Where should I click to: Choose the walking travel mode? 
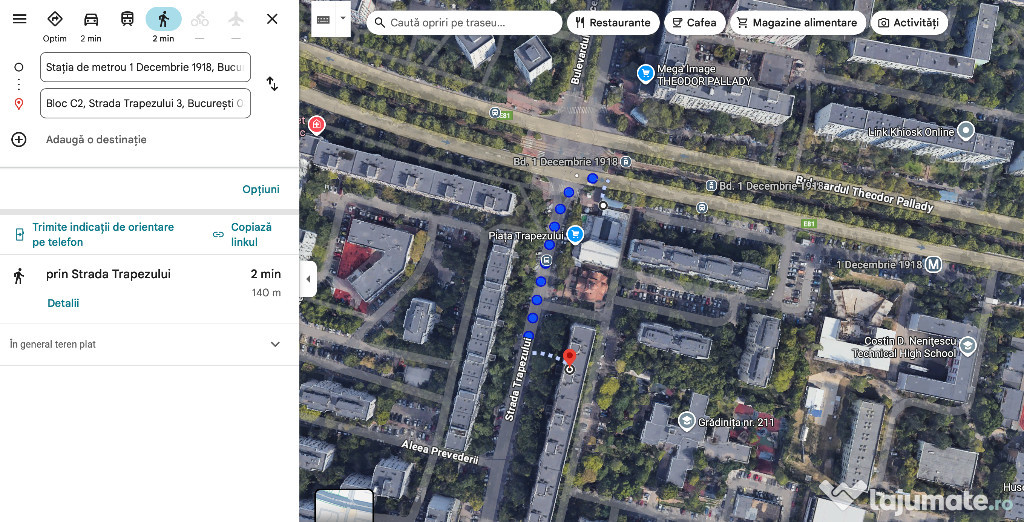pyautogui.click(x=163, y=19)
